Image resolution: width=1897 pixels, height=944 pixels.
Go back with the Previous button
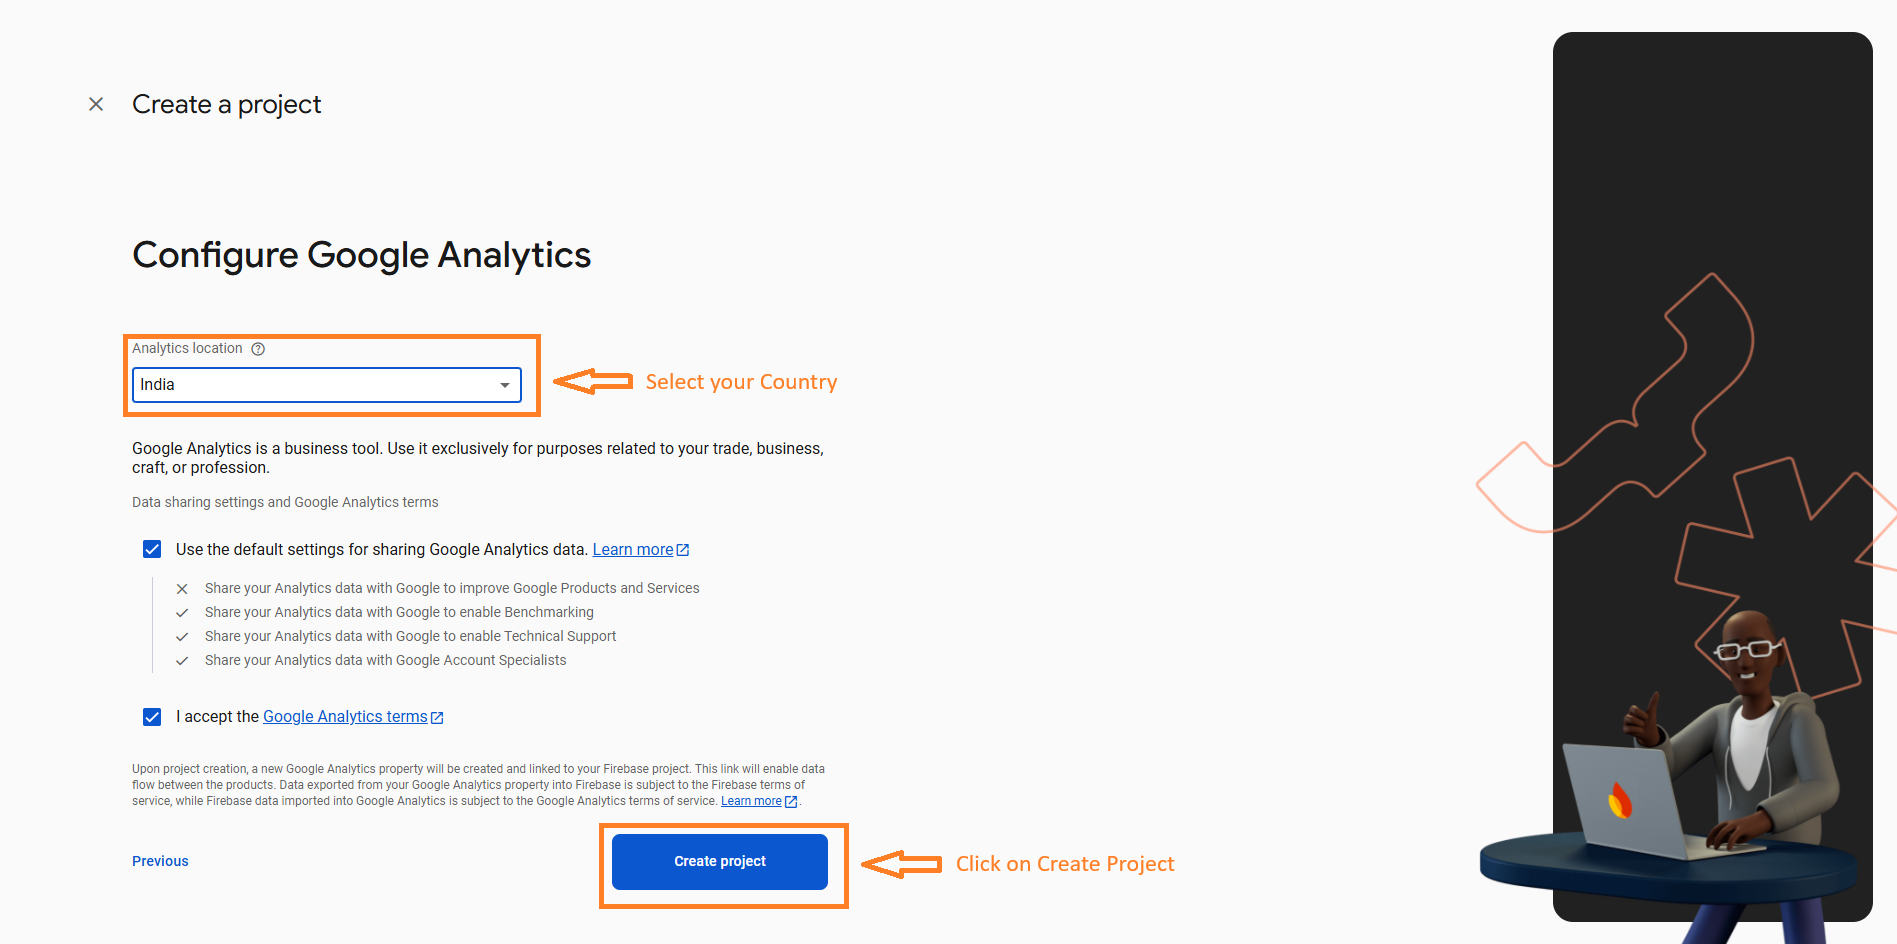pyautogui.click(x=160, y=861)
